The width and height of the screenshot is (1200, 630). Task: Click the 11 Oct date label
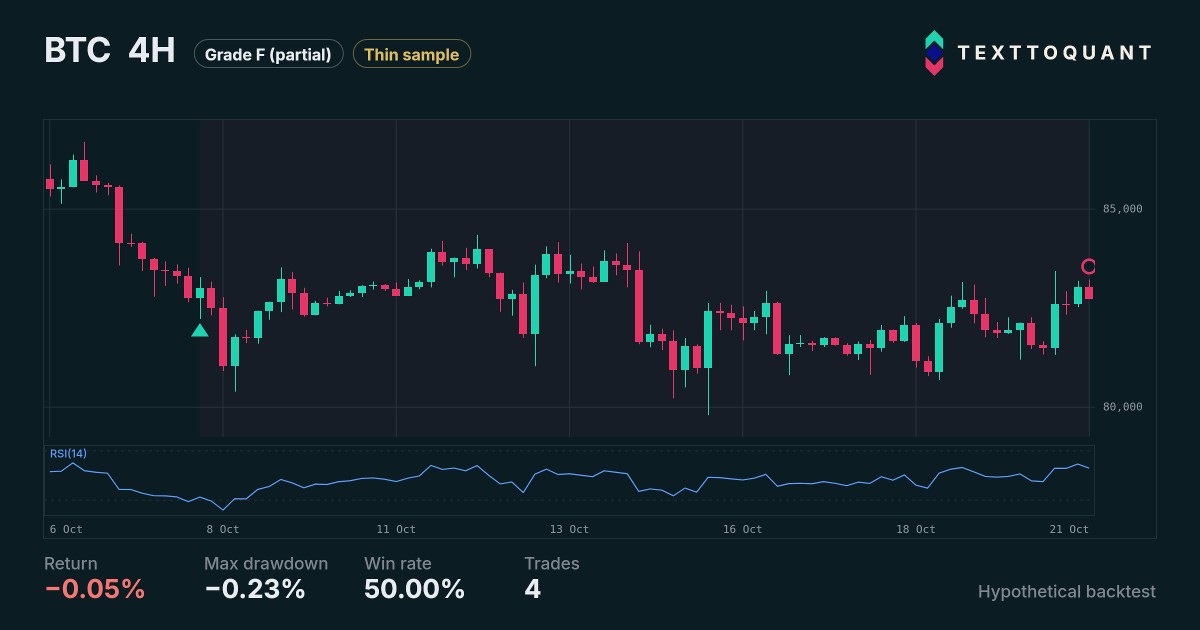[396, 529]
